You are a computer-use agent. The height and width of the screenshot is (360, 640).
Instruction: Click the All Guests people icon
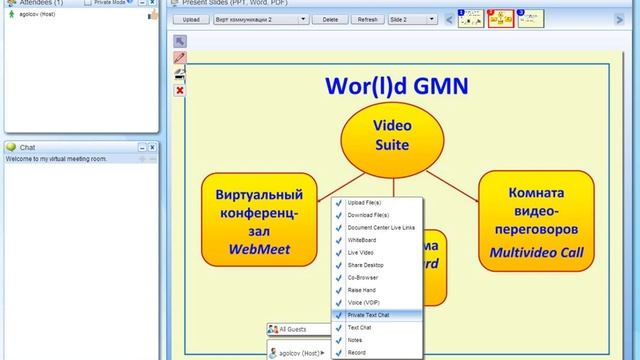(273, 329)
